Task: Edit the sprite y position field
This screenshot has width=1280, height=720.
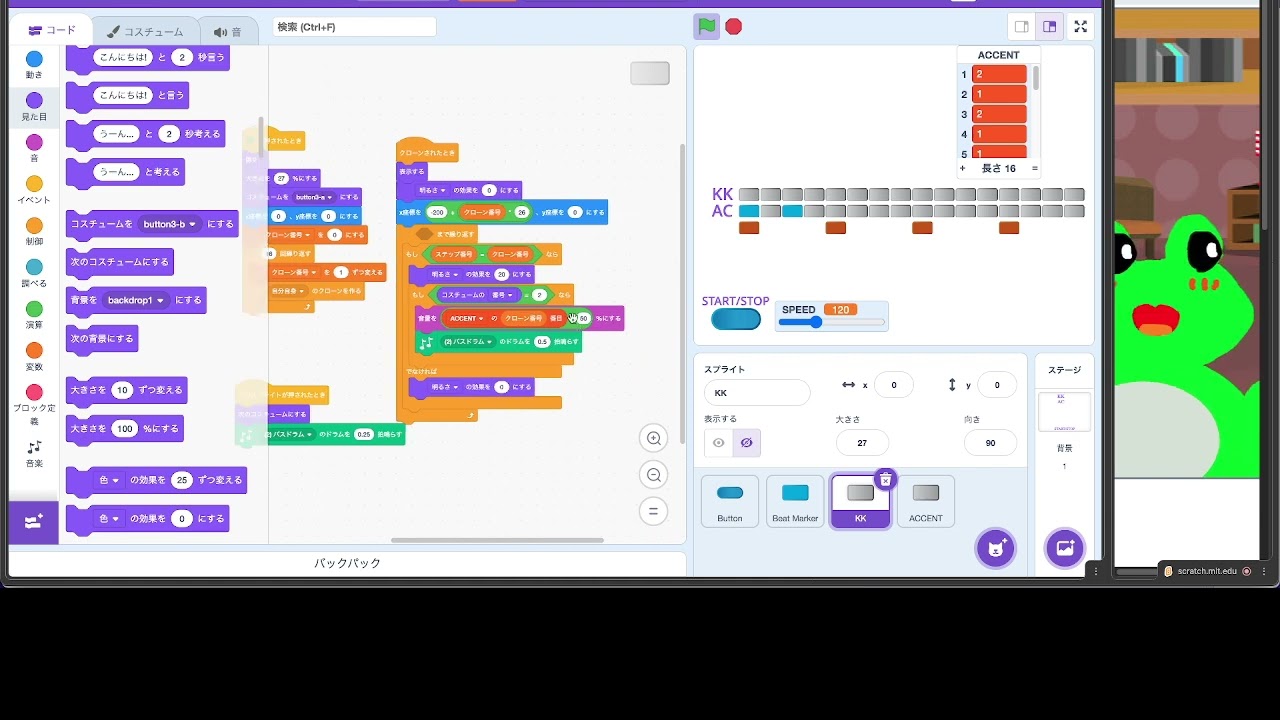Action: 996,385
